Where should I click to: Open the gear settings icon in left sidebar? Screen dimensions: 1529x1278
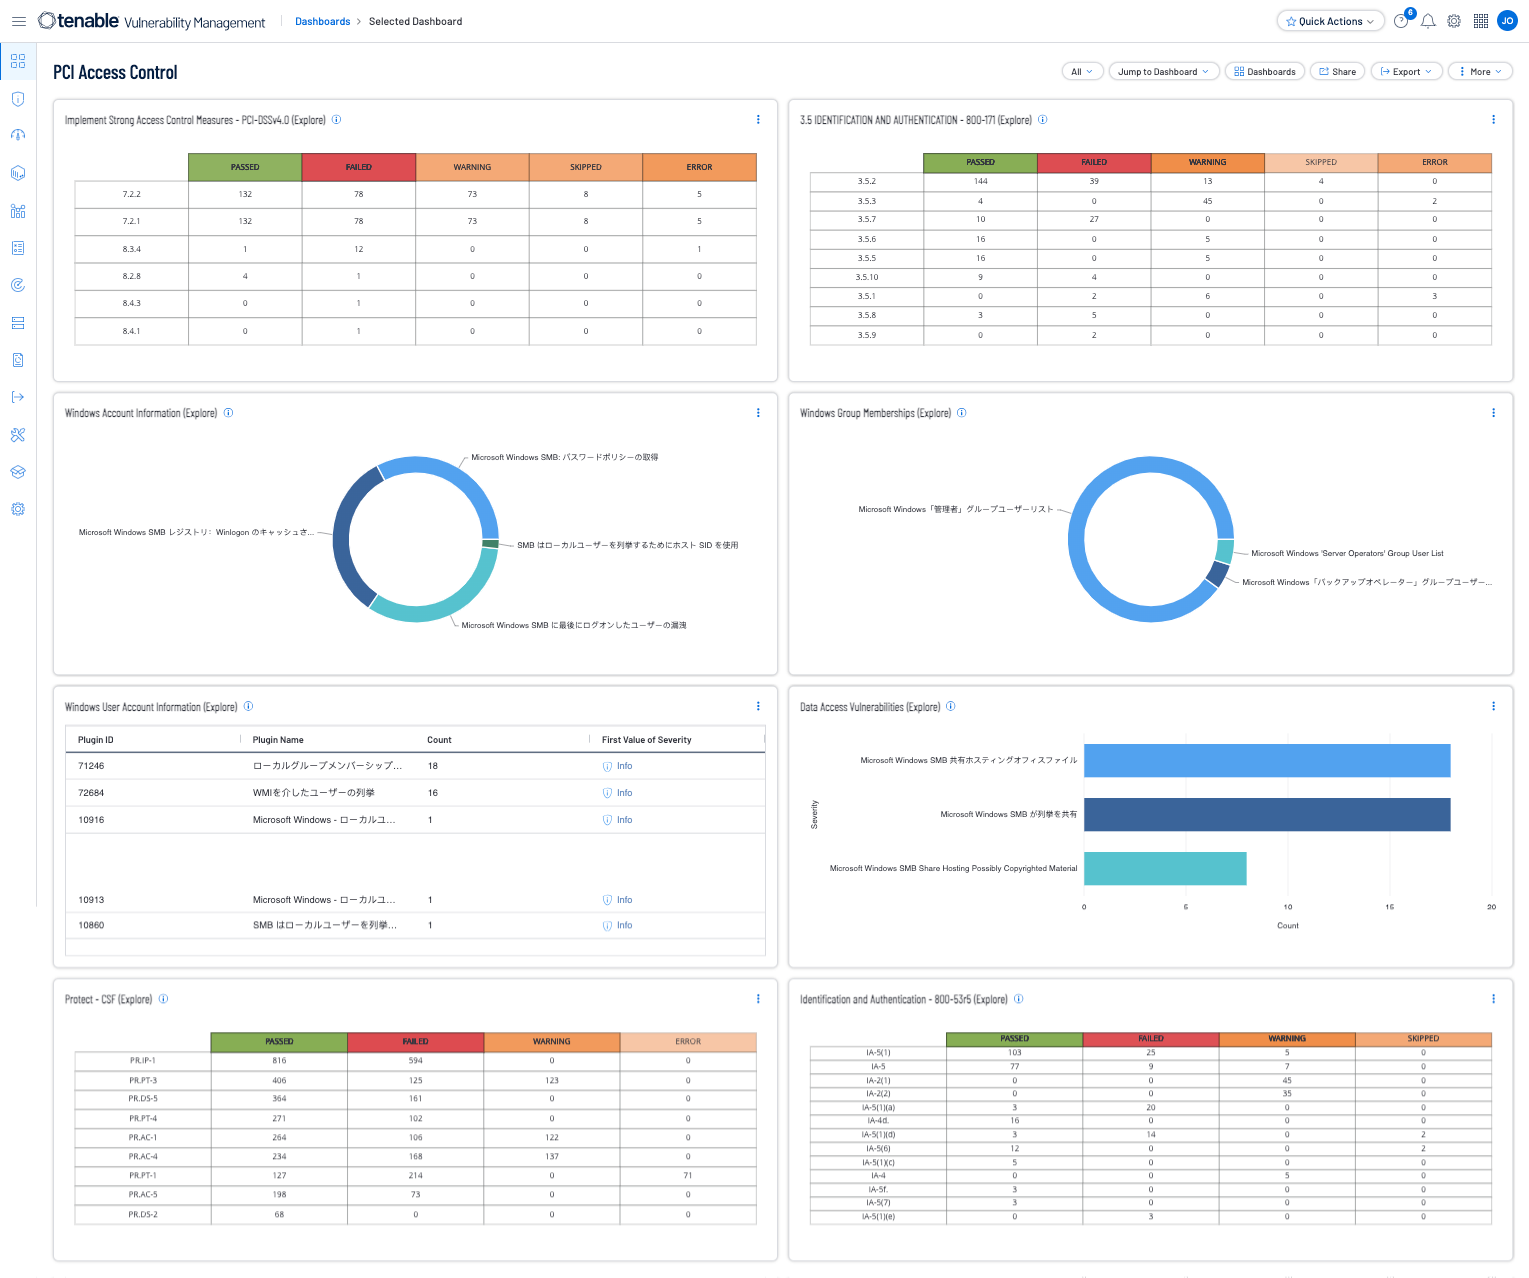pos(18,509)
